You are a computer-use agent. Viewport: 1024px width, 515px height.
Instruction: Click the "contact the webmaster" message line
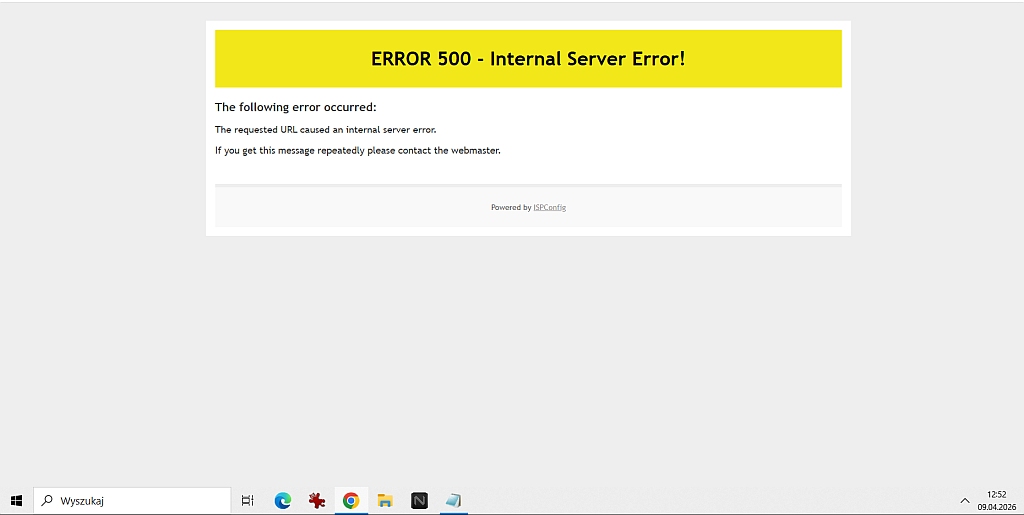tap(357, 151)
